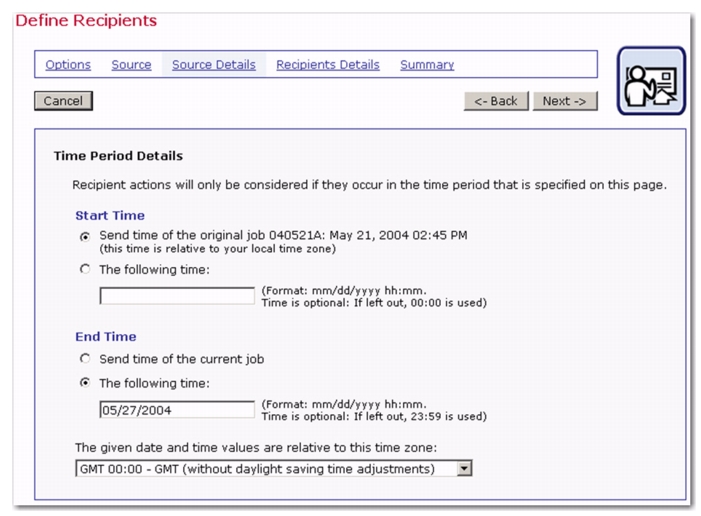701x516 pixels.
Task: Go to the Source tab
Action: click(131, 65)
